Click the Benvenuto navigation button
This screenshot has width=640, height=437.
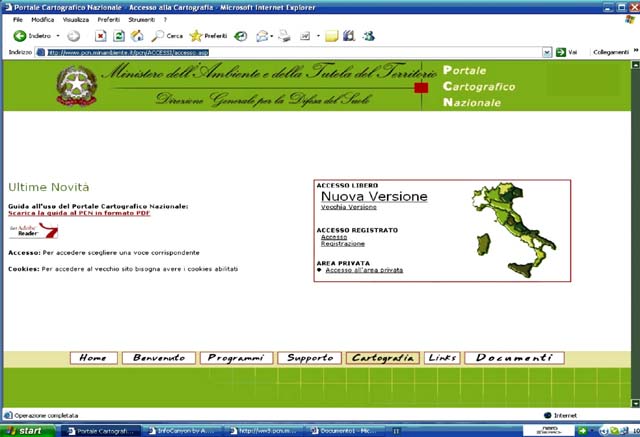click(x=159, y=358)
